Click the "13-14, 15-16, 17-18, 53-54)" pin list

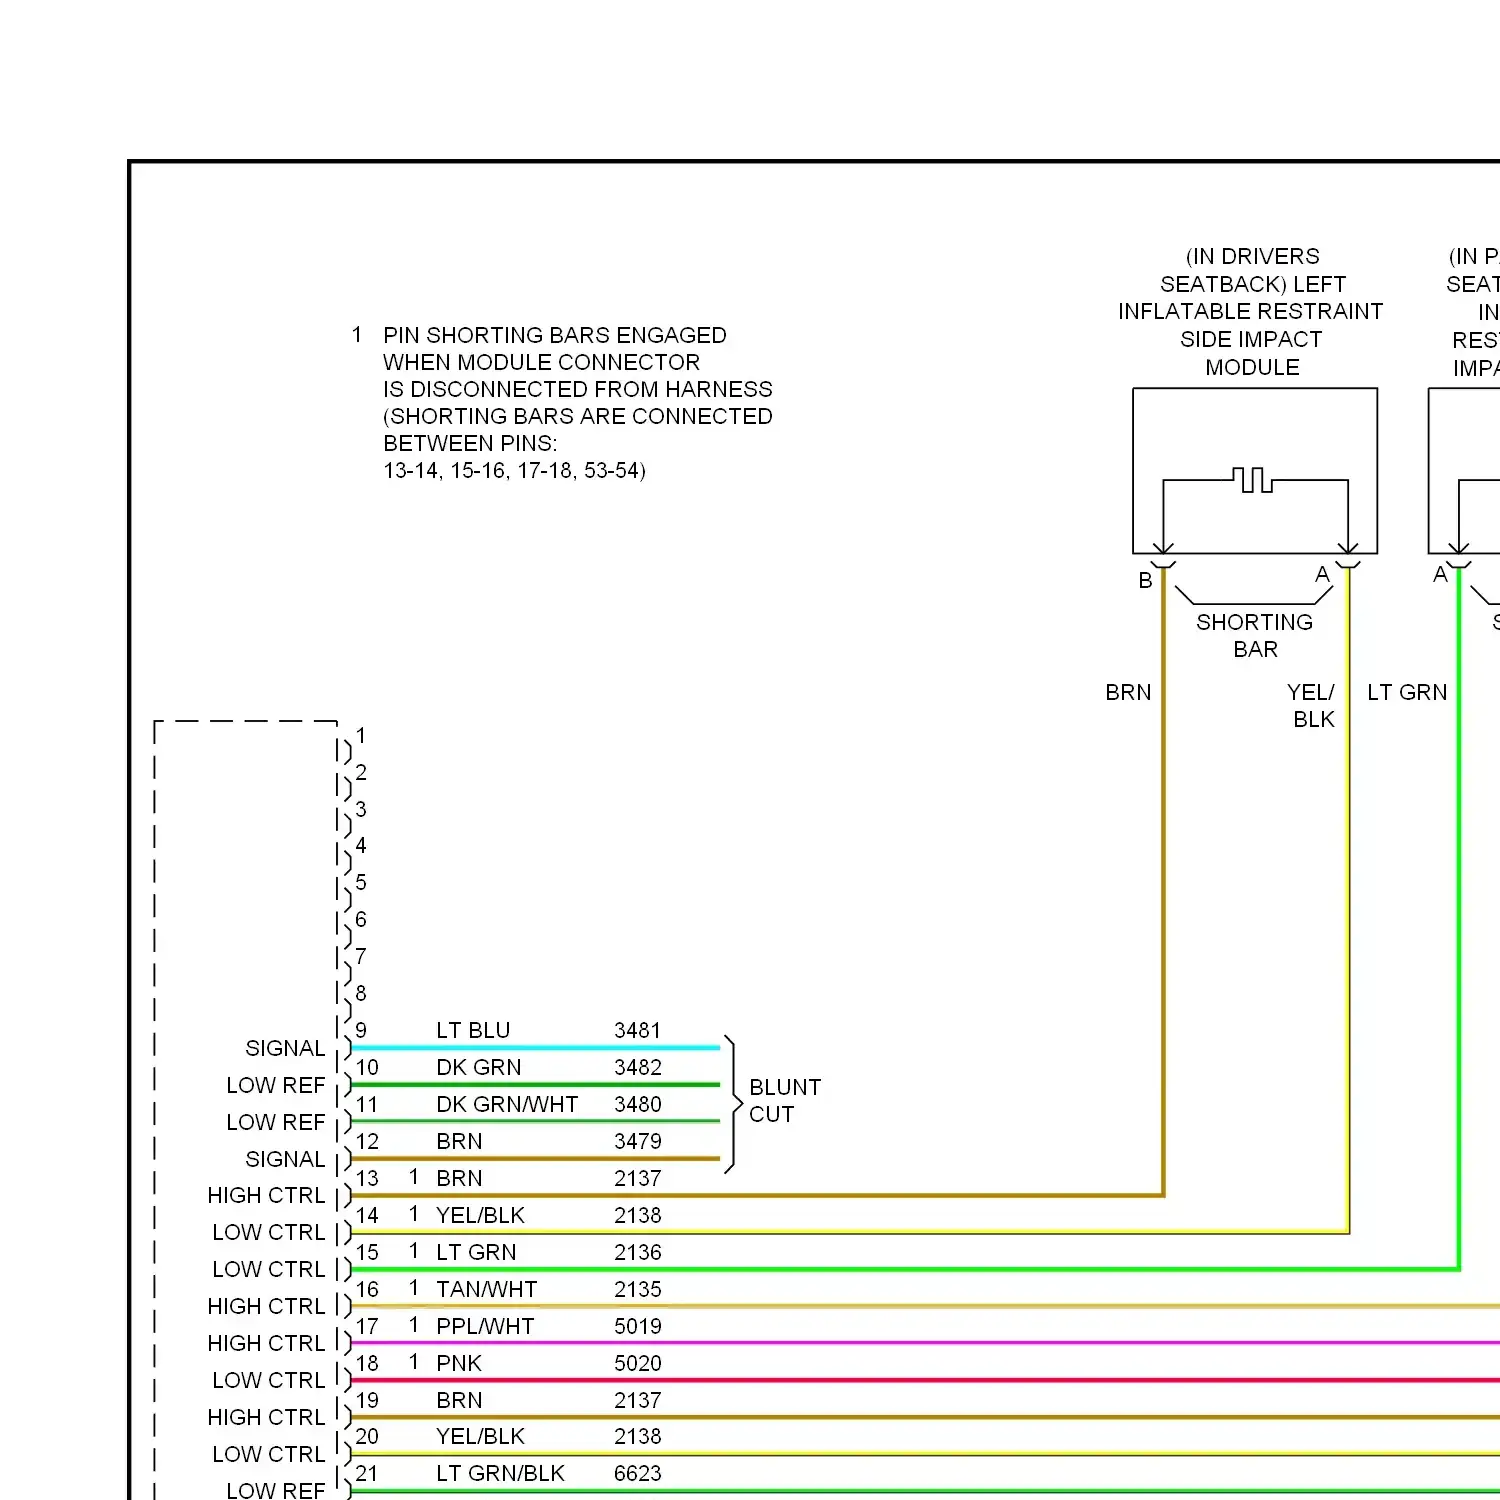pyautogui.click(x=514, y=470)
